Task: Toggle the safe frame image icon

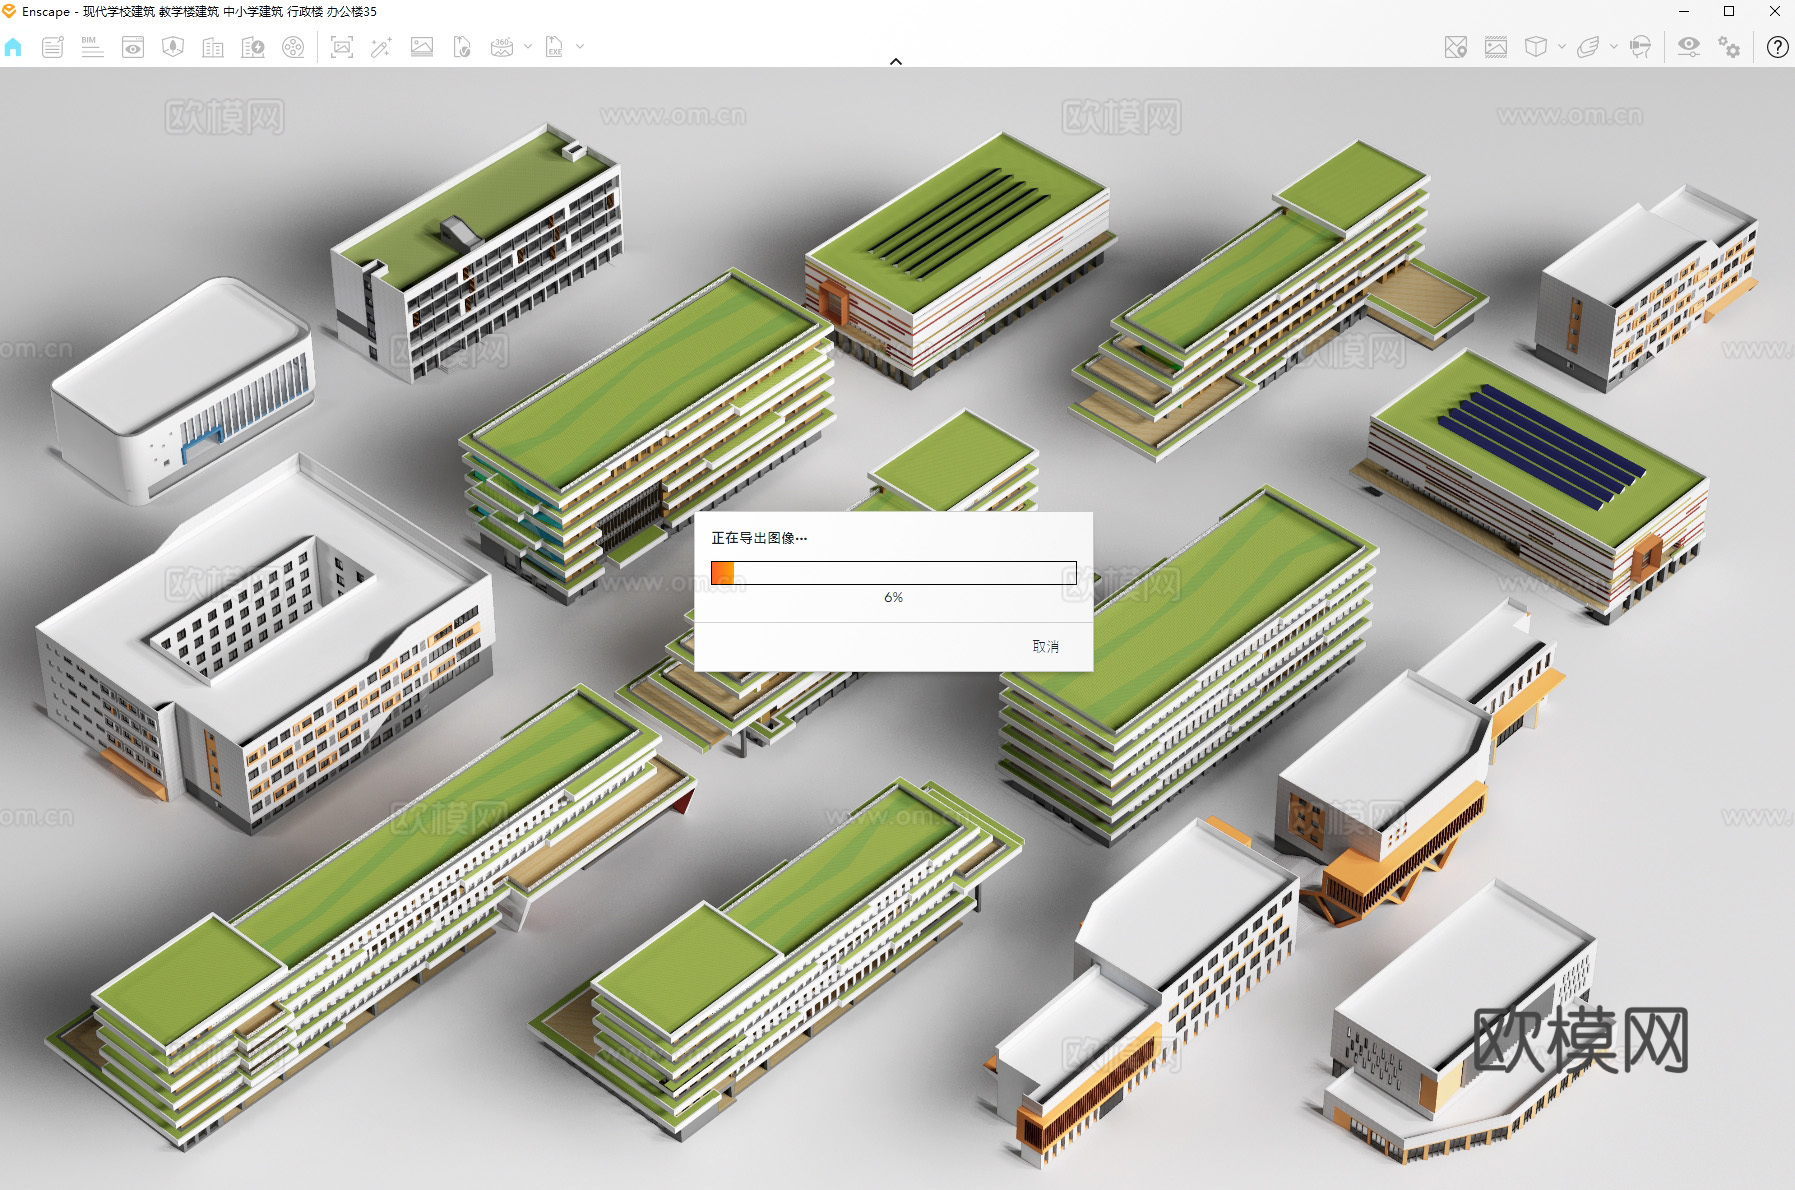Action: 1496,47
